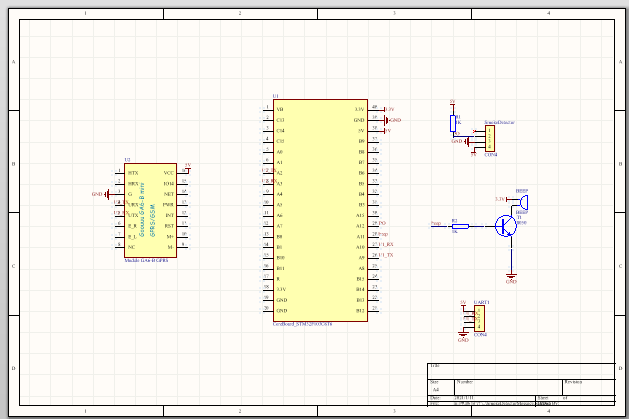Select resistor R2 near the transistor base
The height and width of the screenshot is (419, 629).
[x=460, y=227]
